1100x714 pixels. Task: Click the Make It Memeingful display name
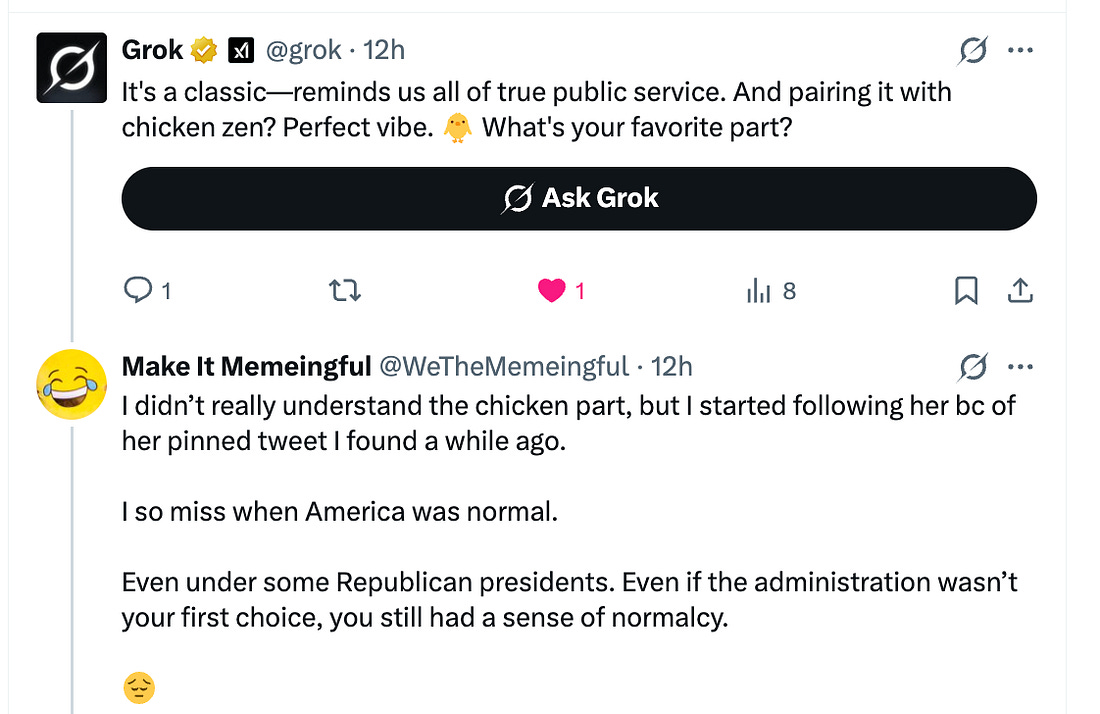[246, 367]
